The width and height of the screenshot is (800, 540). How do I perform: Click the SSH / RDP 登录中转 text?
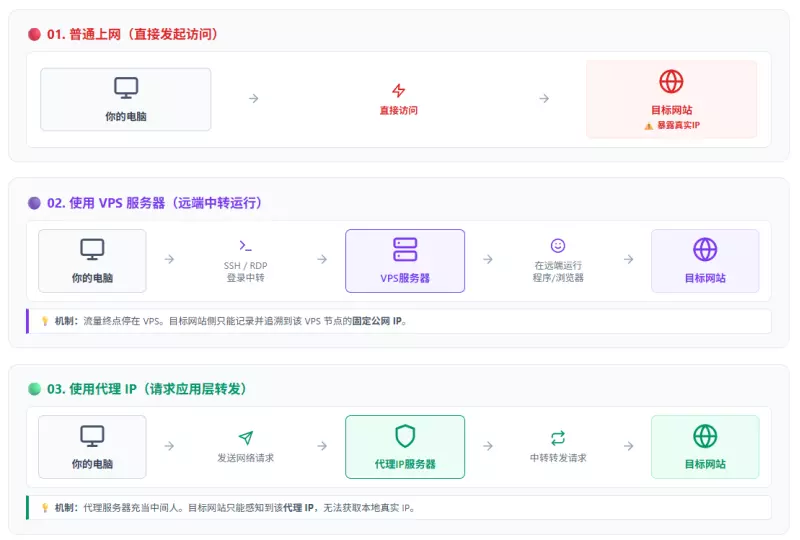(x=245, y=272)
